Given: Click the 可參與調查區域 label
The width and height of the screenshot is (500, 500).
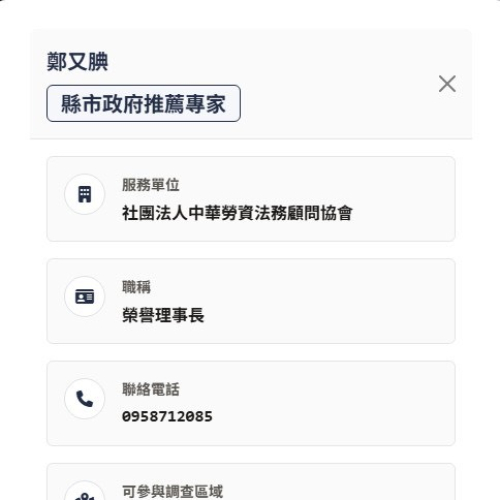Looking at the screenshot, I should pyautogui.click(x=172, y=492).
